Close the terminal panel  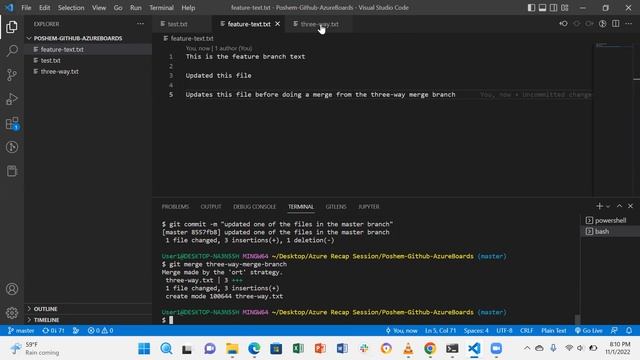pyautogui.click(x=630, y=206)
